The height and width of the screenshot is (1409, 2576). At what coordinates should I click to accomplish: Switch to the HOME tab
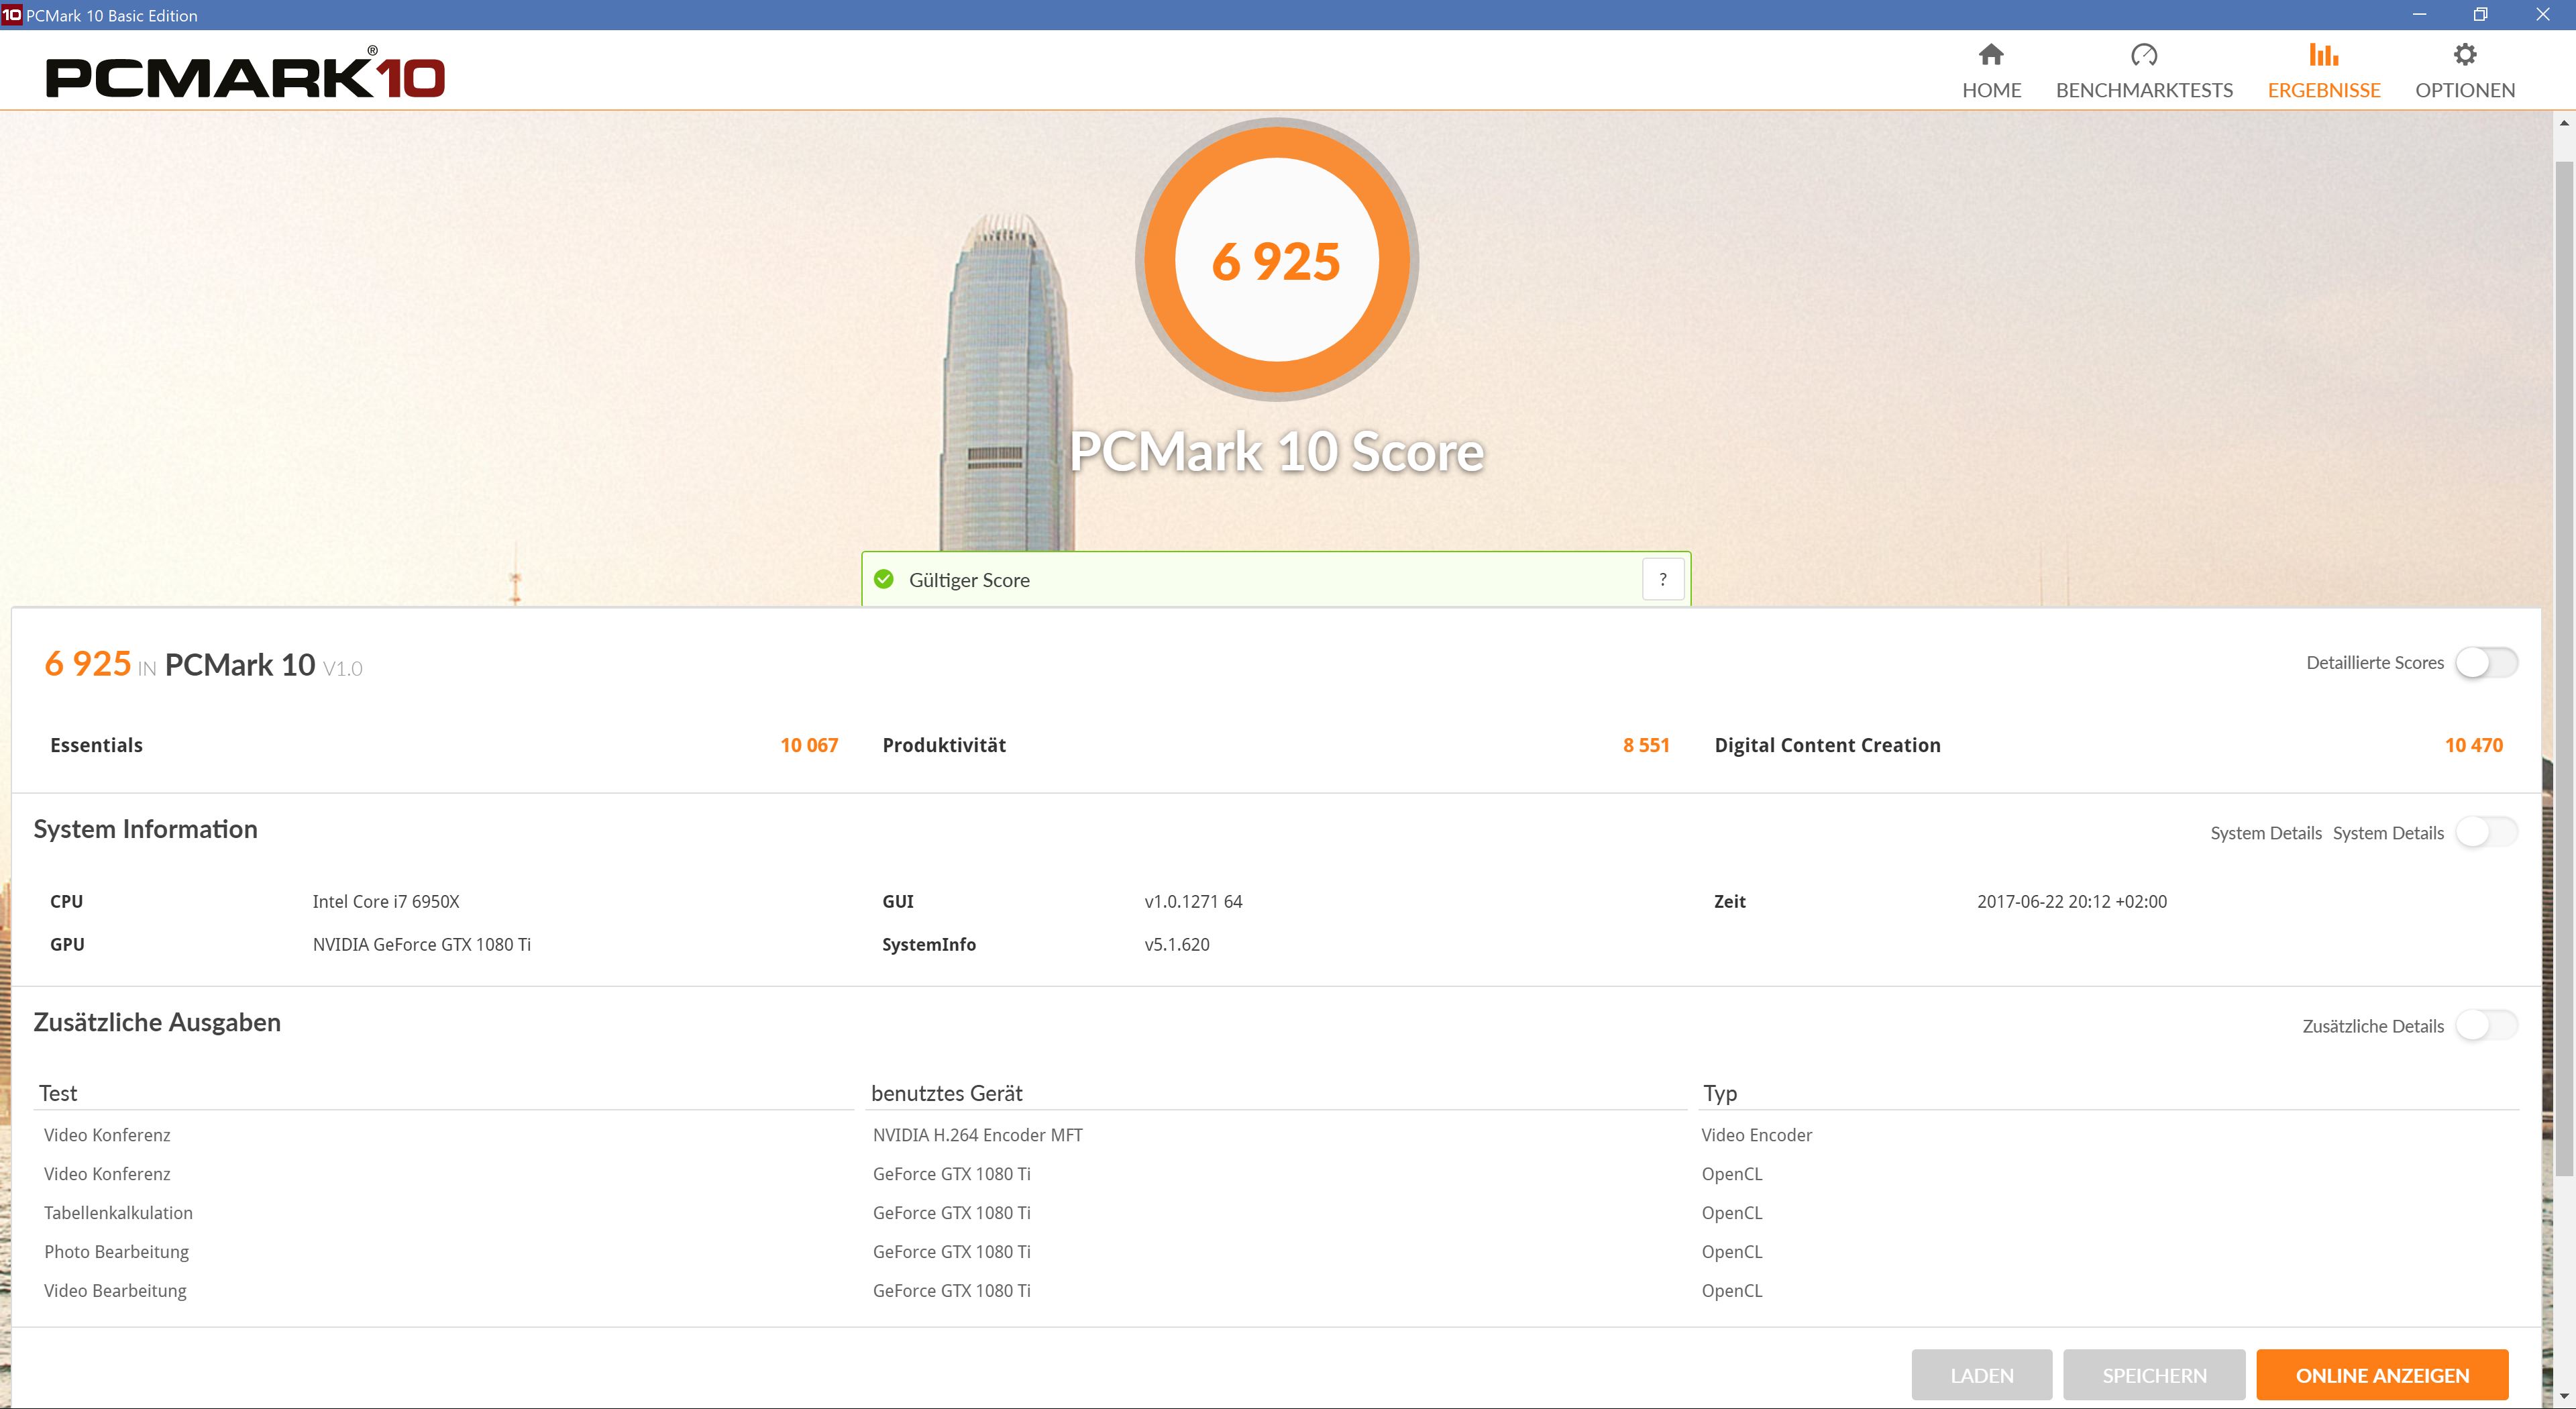[1991, 90]
